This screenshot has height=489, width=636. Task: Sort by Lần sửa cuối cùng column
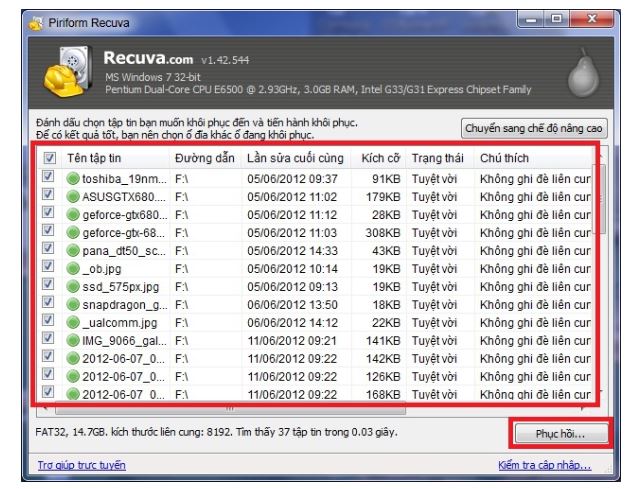click(x=296, y=158)
